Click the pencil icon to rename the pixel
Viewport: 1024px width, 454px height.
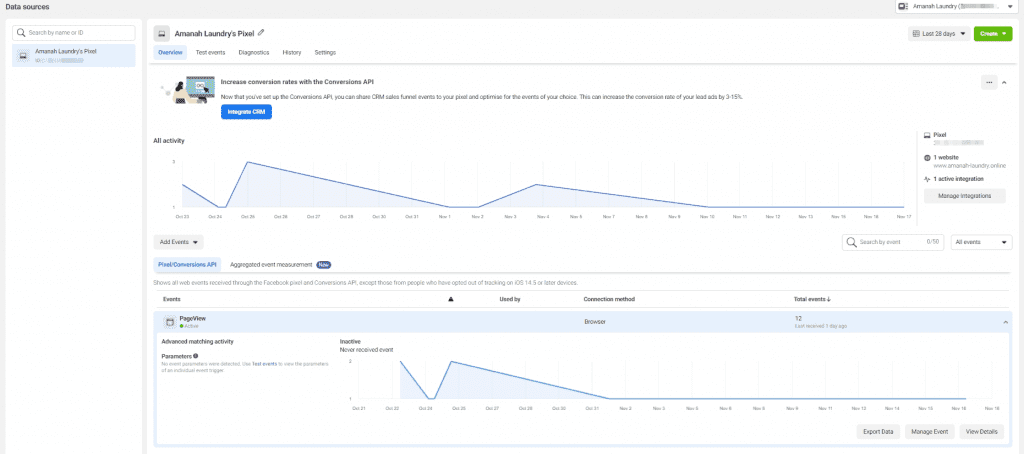261,33
